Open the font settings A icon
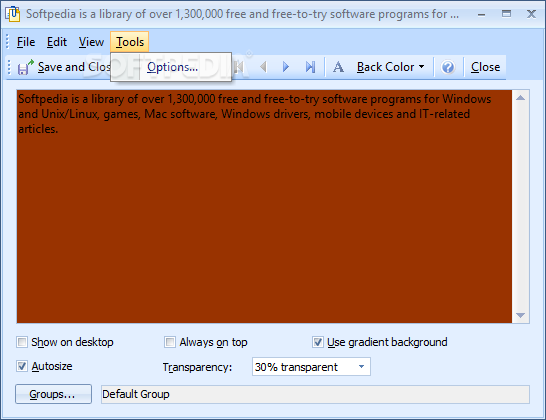The width and height of the screenshot is (546, 420). pyautogui.click(x=338, y=67)
